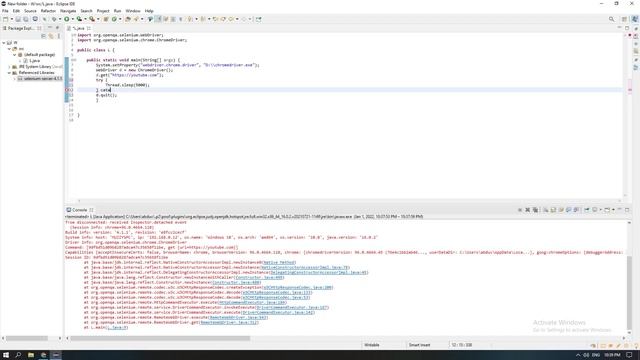640x360 pixels.
Task: Collapse all in Package Explorer
Action: coord(43,36)
